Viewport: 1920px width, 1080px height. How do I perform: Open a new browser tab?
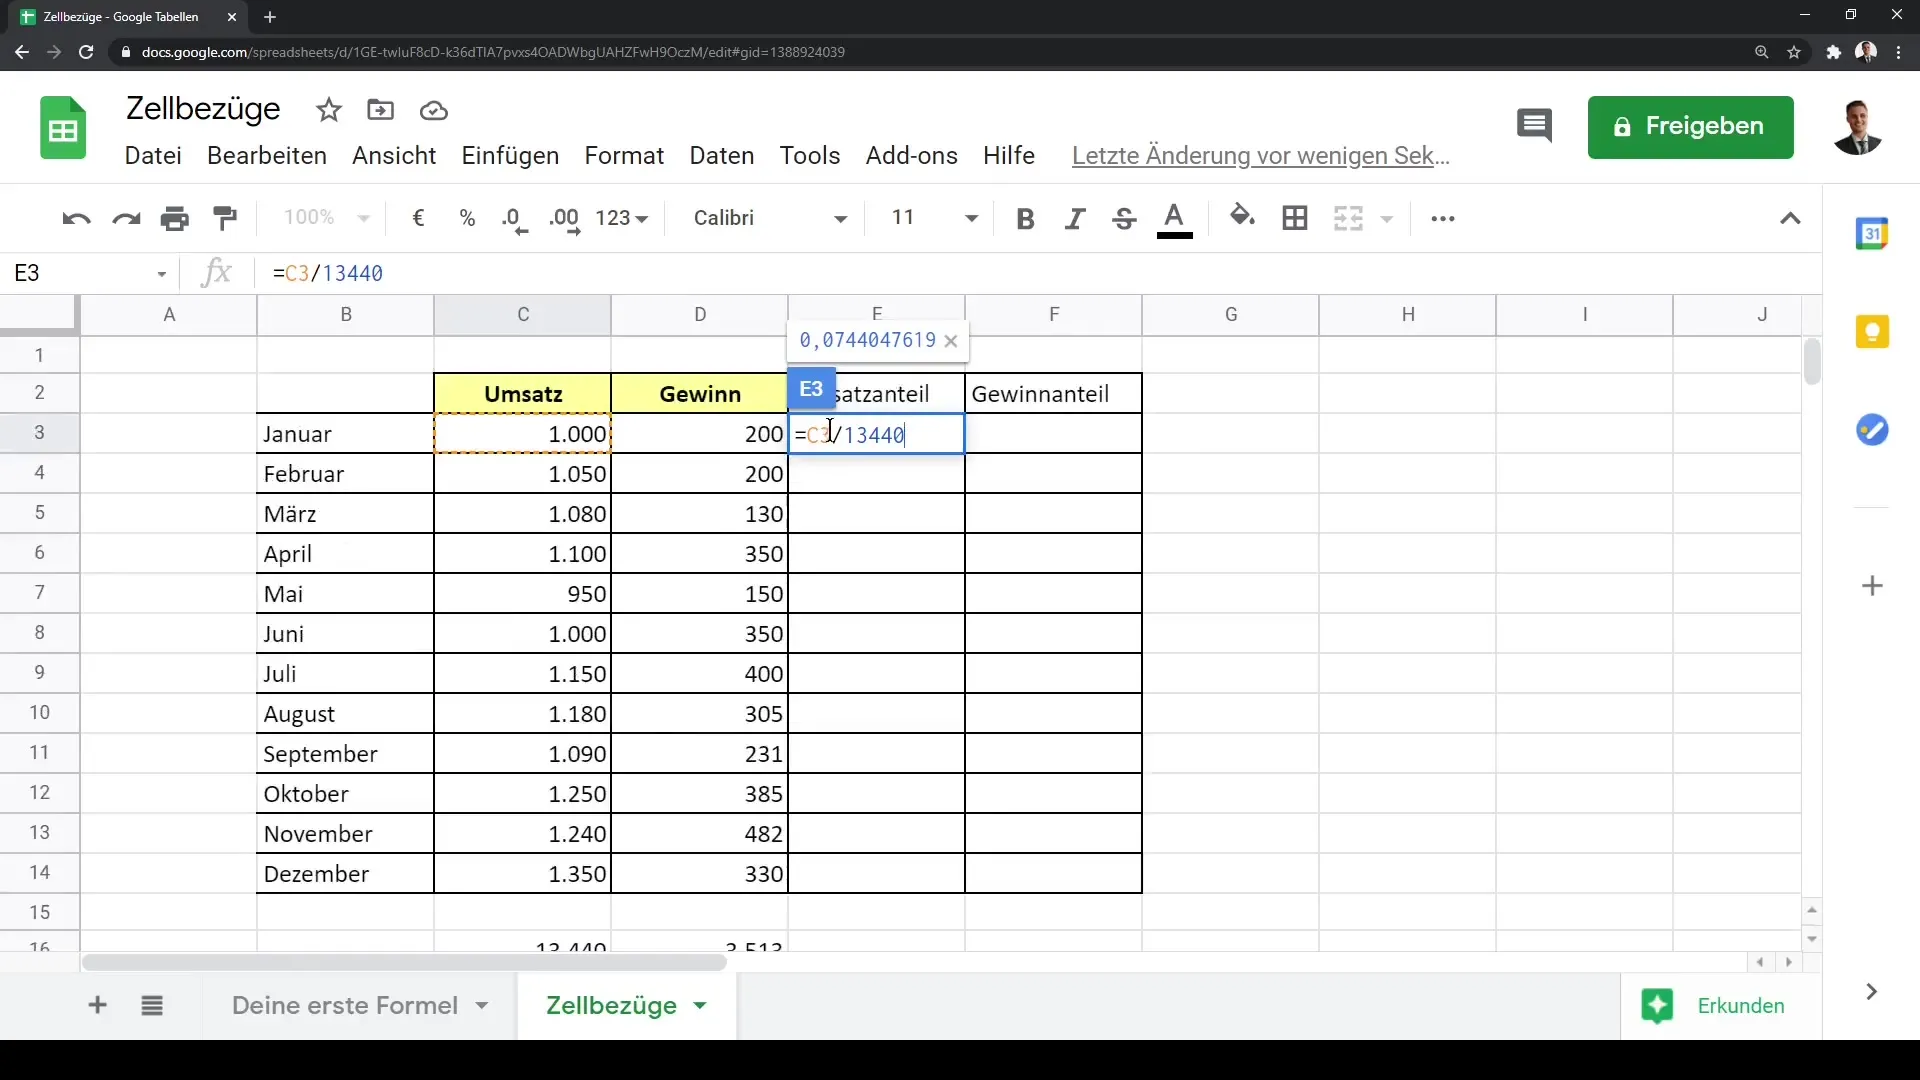pos(270,17)
